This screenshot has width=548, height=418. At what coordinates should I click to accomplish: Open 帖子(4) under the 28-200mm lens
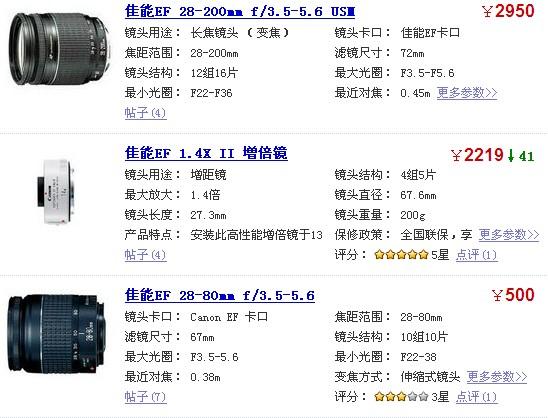[x=145, y=113]
